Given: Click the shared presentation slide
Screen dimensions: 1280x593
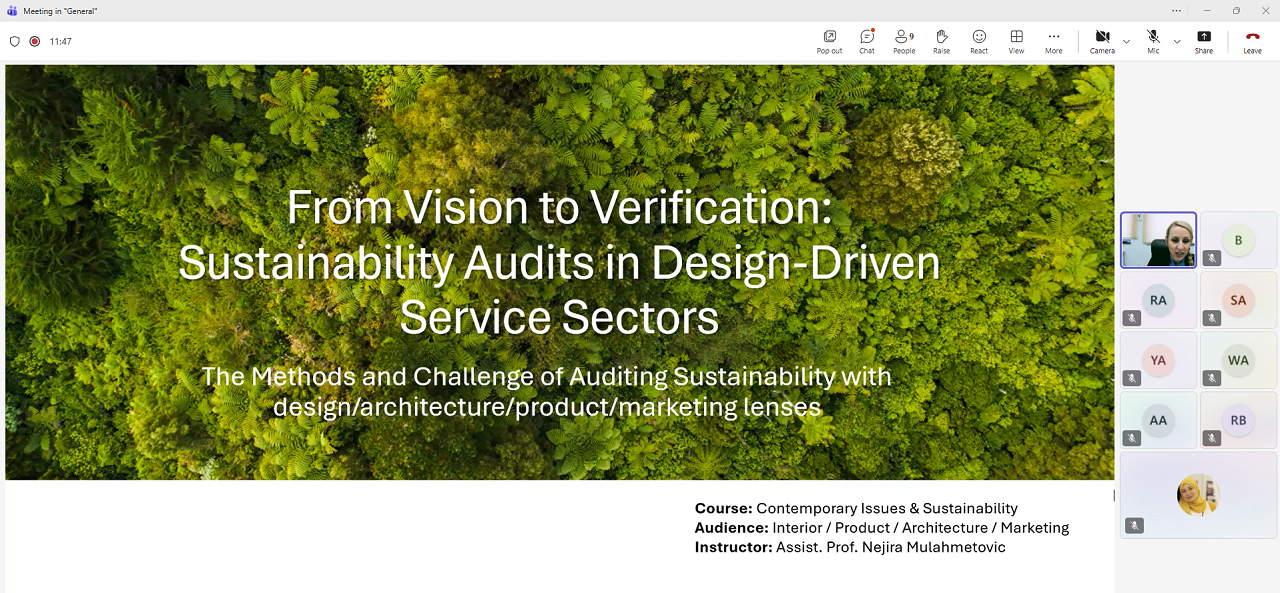Looking at the screenshot, I should point(559,300).
